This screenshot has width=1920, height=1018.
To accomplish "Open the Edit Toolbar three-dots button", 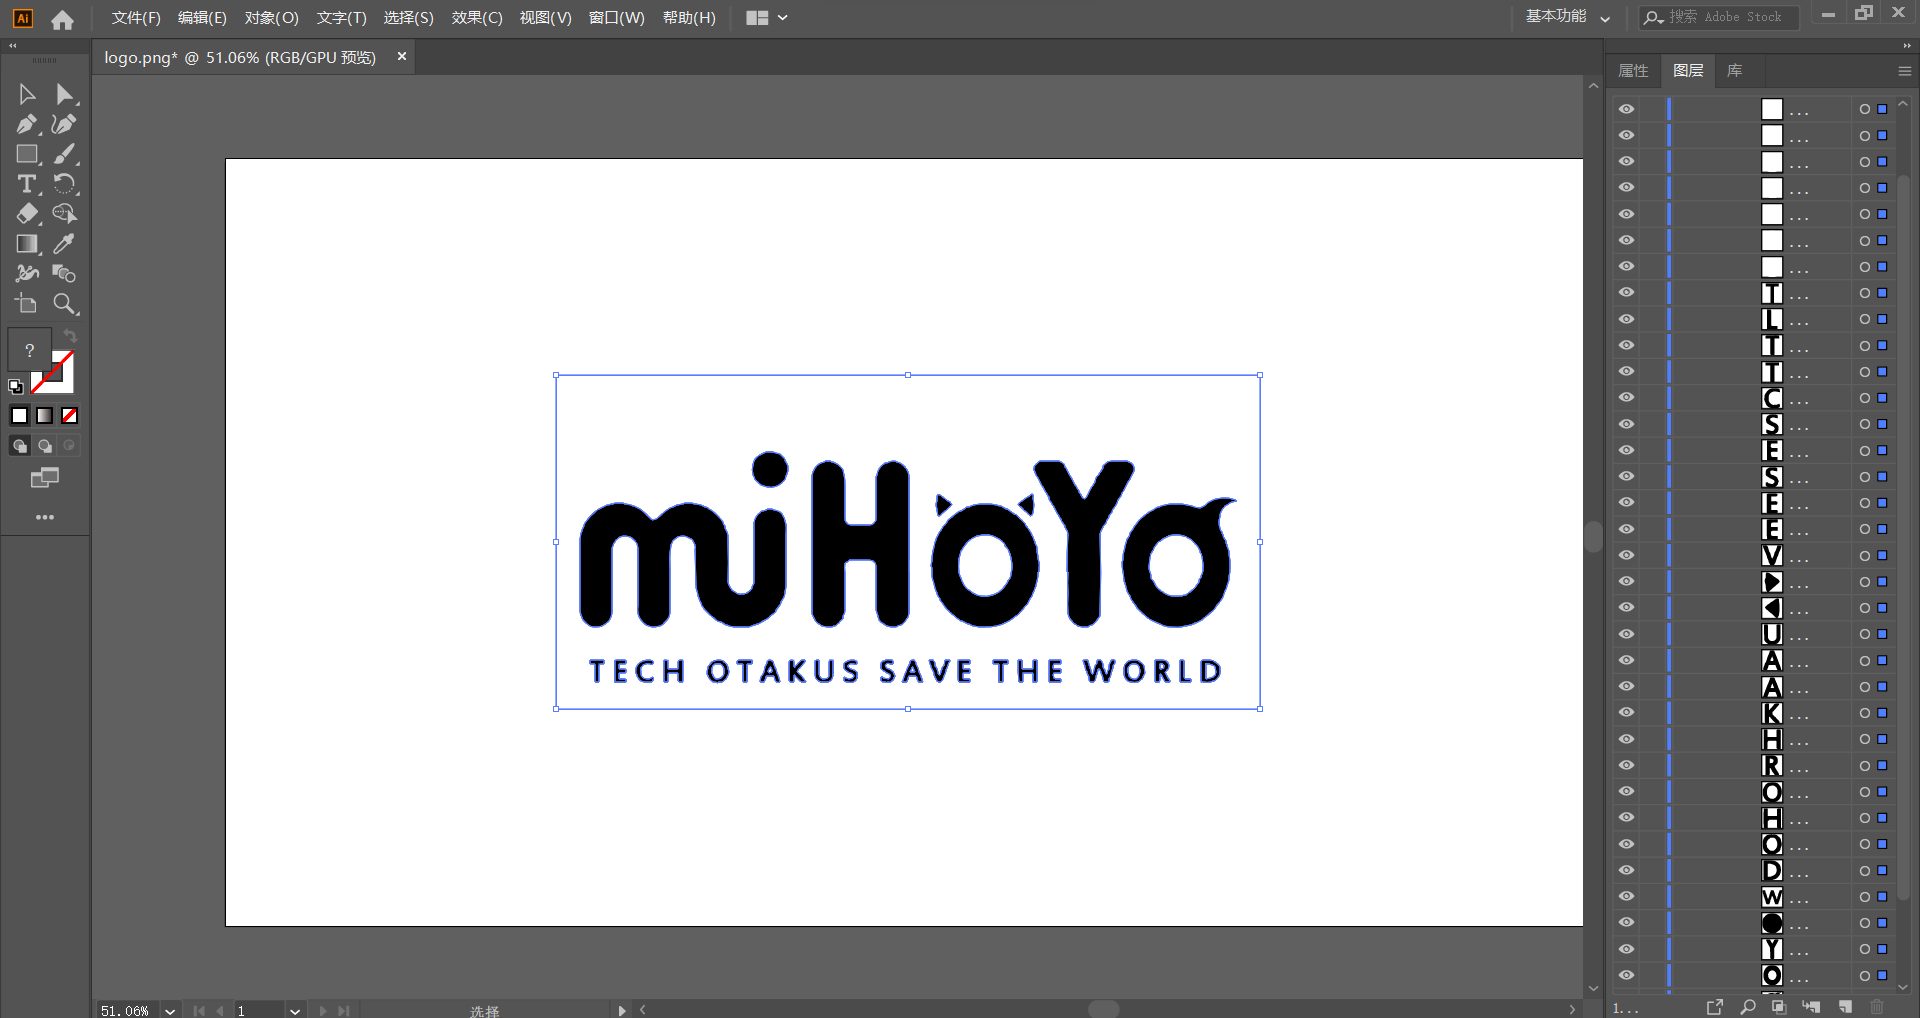I will (45, 517).
